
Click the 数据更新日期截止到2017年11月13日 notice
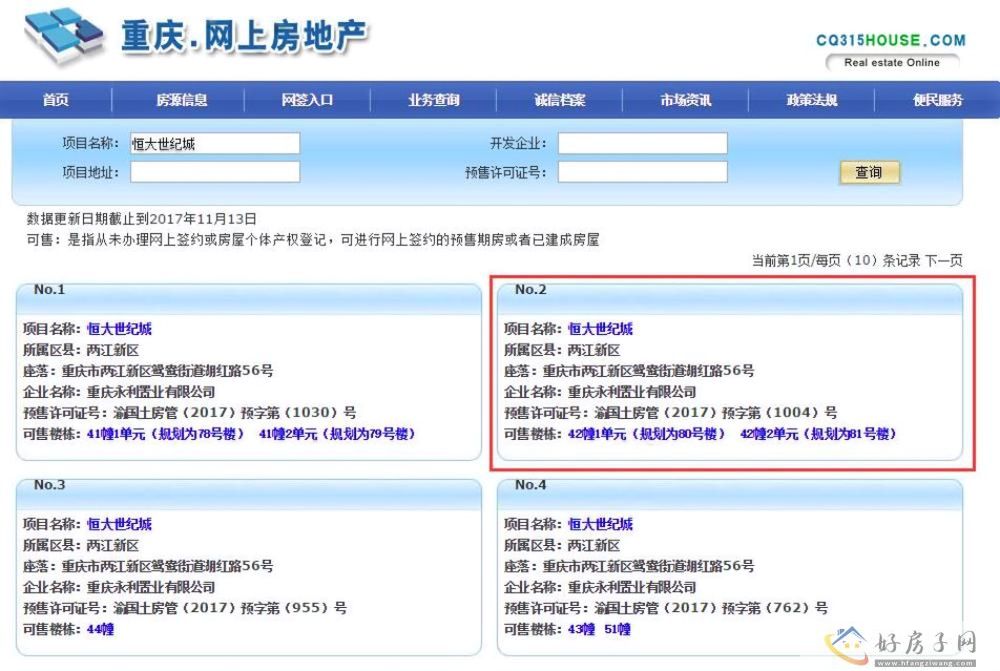pyautogui.click(x=141, y=219)
